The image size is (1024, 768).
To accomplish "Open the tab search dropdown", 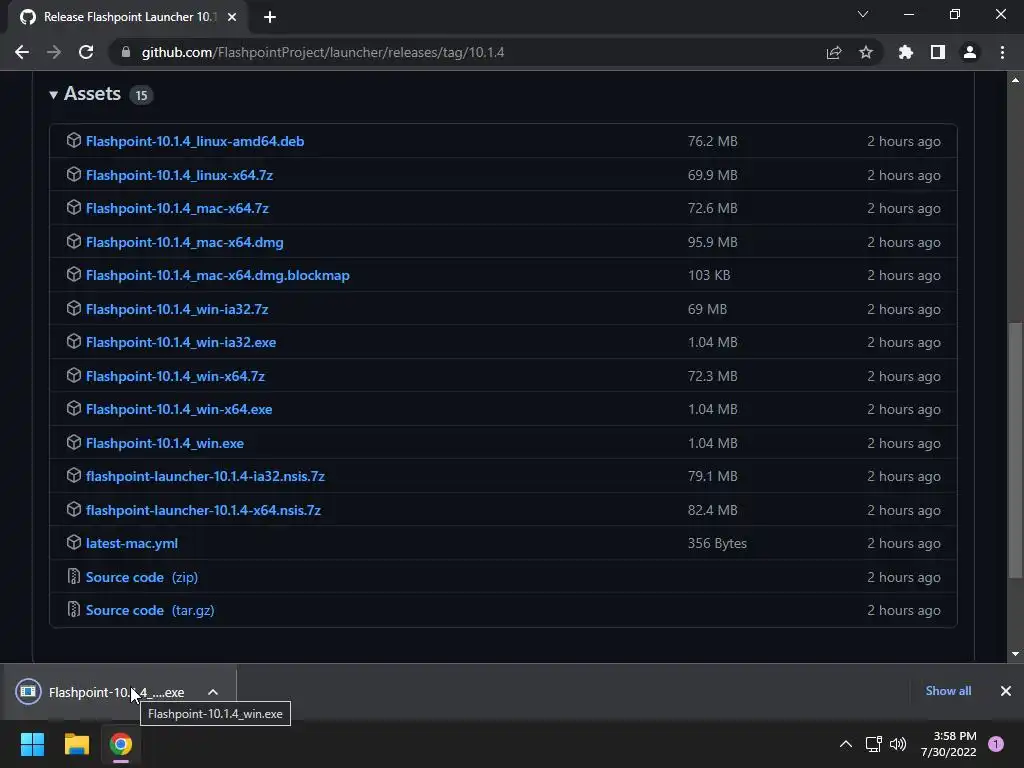I will tap(863, 14).
